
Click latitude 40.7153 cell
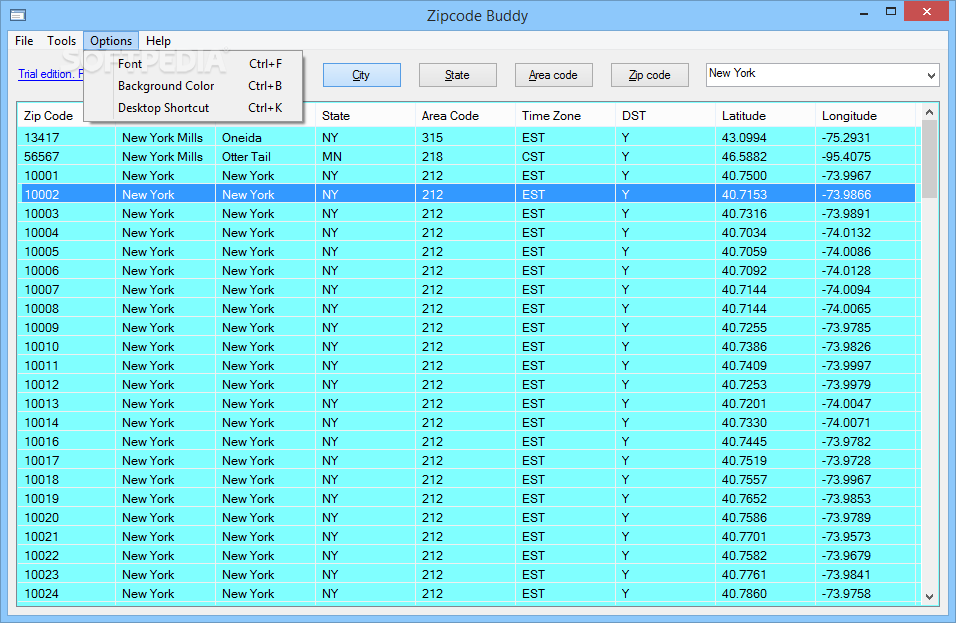(x=765, y=194)
